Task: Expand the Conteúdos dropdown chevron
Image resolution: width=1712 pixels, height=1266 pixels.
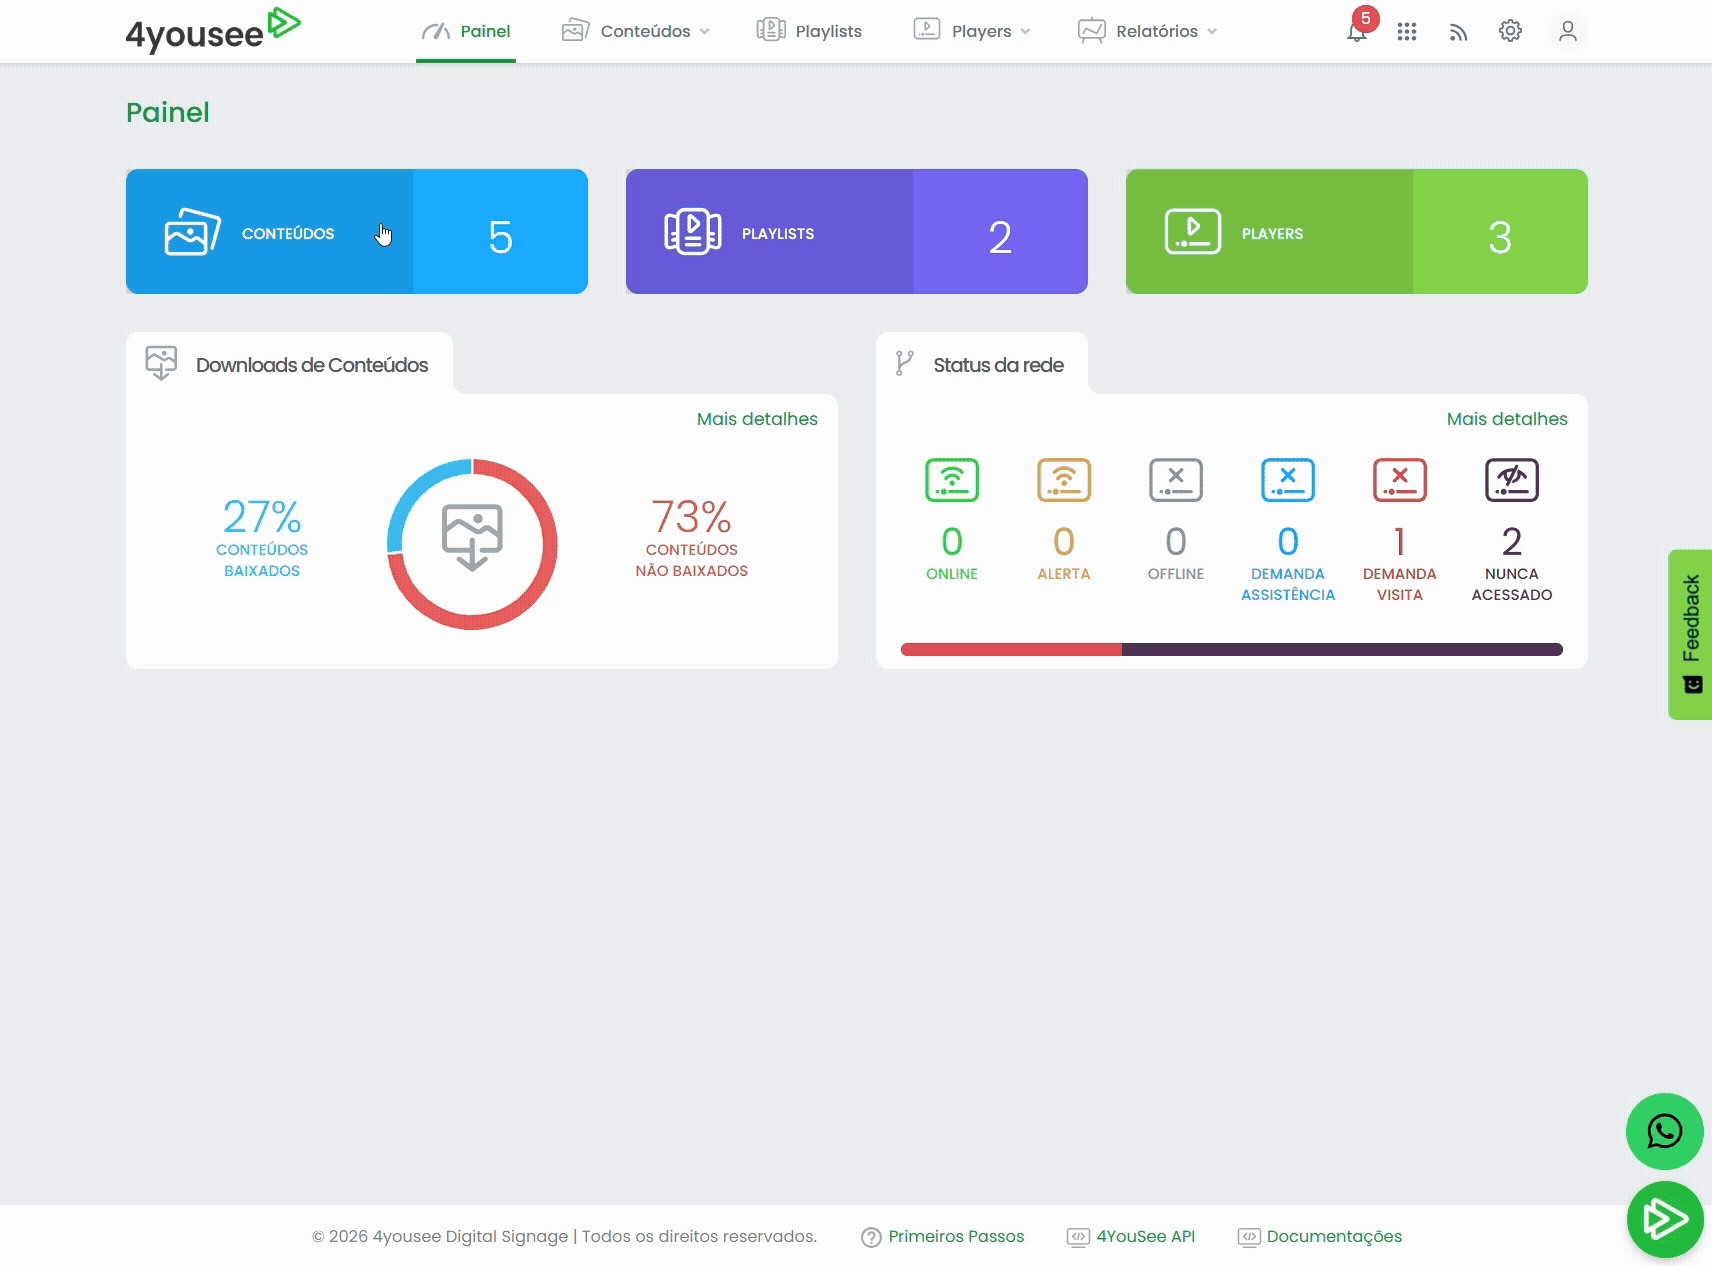Action: click(x=704, y=32)
